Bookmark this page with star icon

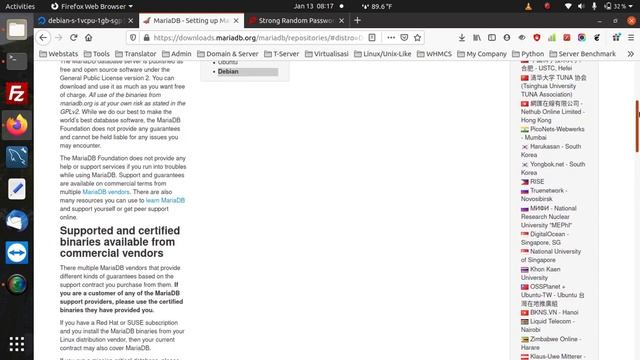click(x=417, y=38)
